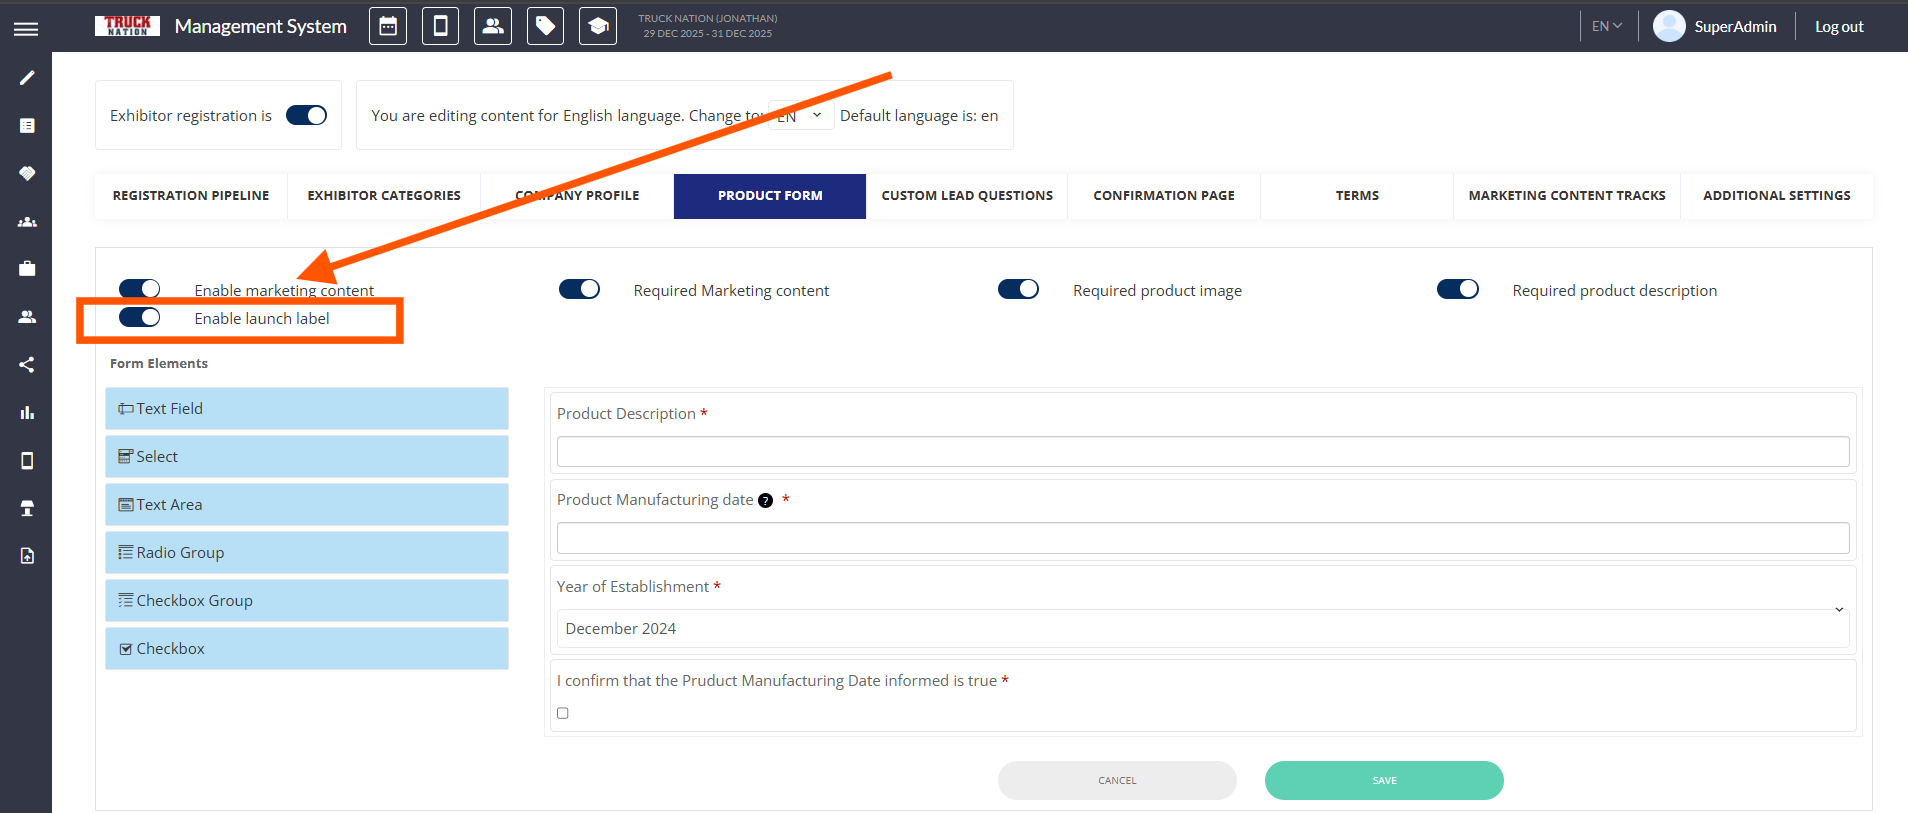
Task: Toggle Required product image switch
Action: tap(1018, 290)
